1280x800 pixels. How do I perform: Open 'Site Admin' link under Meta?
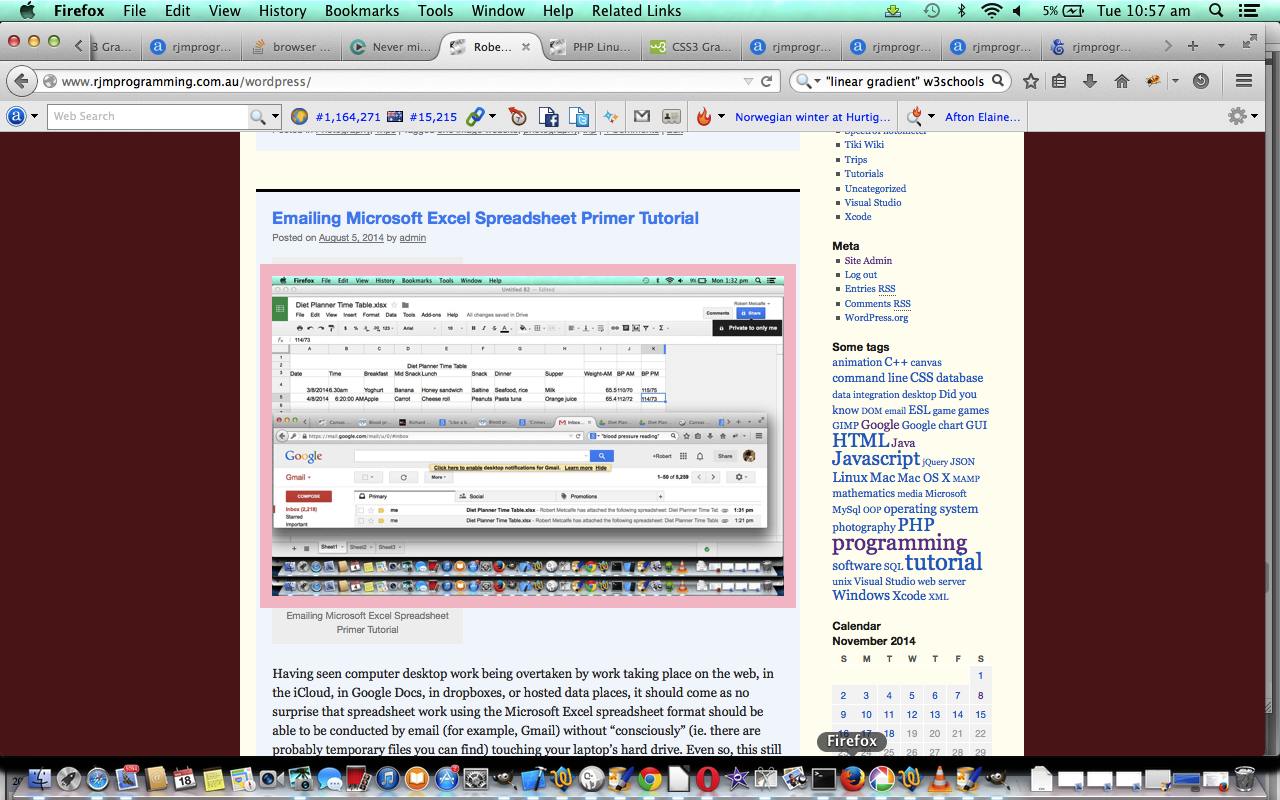(868, 261)
